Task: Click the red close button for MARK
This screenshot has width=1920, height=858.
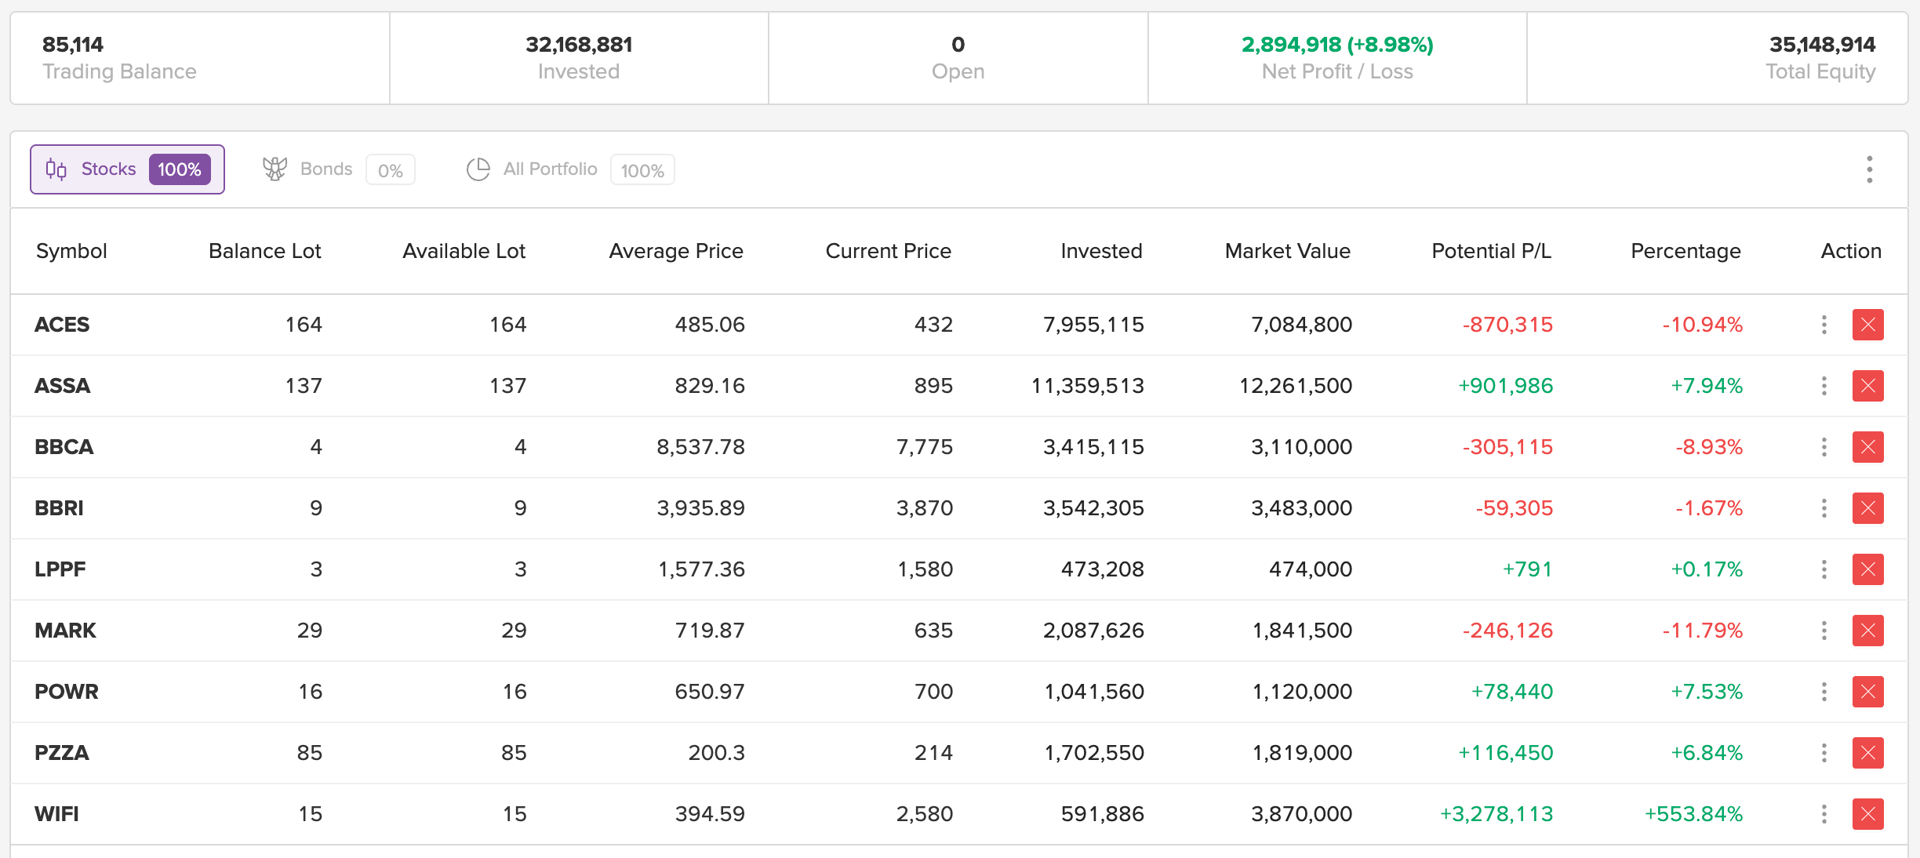Action: click(x=1867, y=630)
